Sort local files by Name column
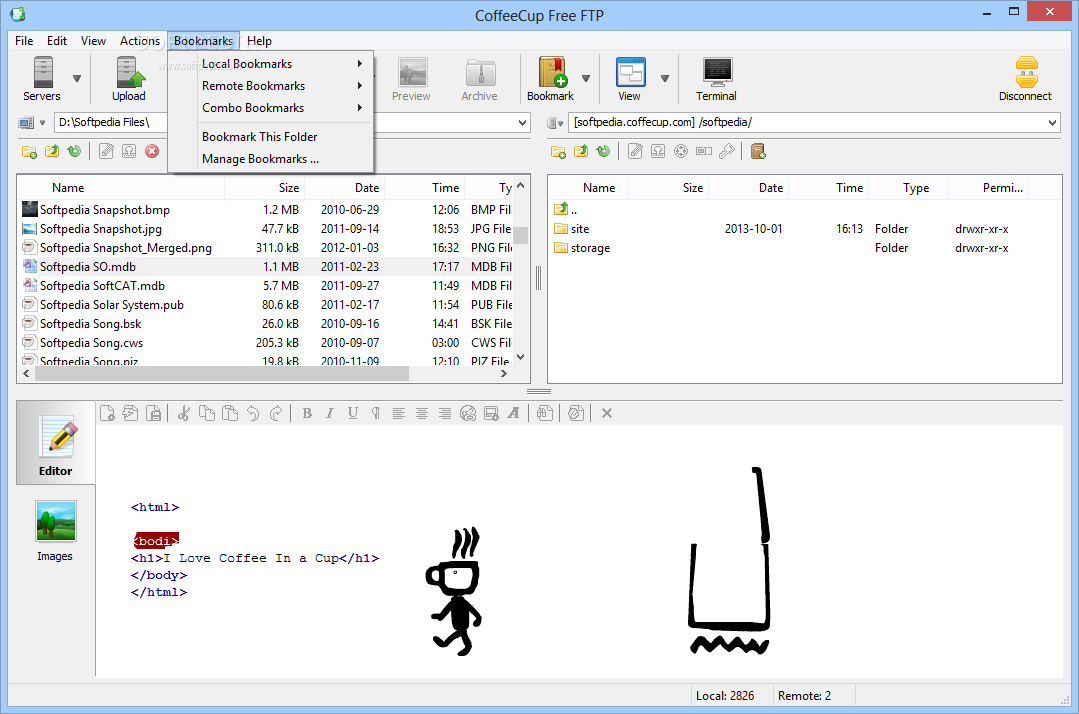 [x=121, y=188]
